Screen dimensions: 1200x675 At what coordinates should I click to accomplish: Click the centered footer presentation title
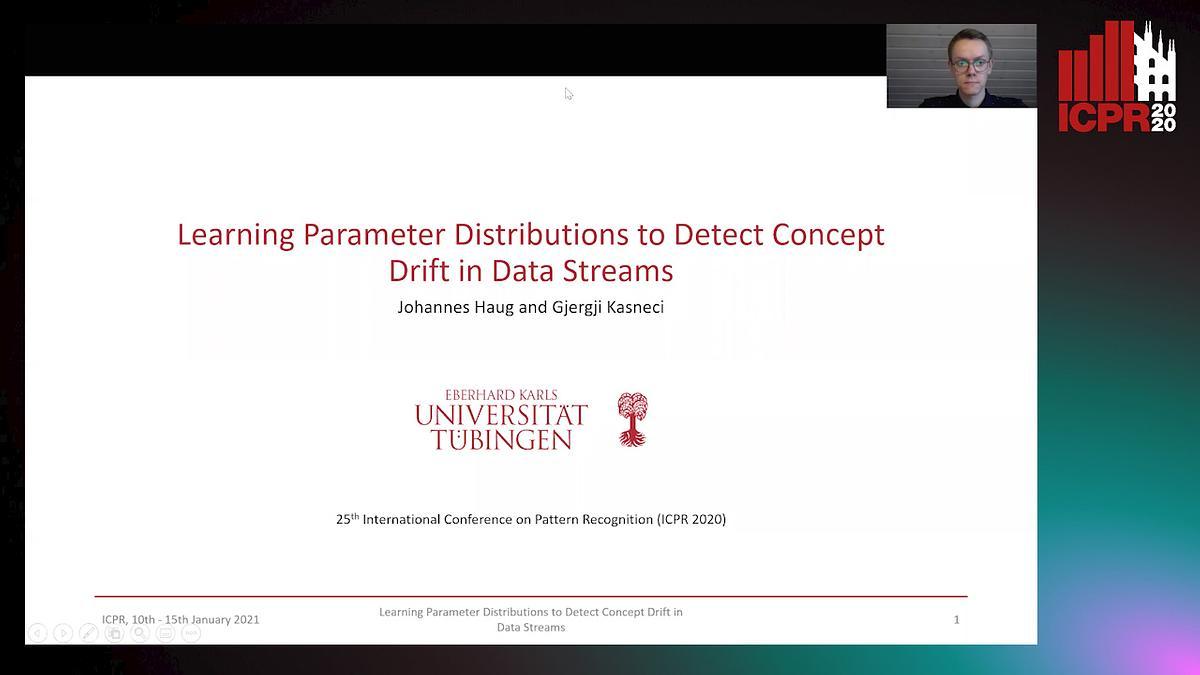tap(530, 619)
